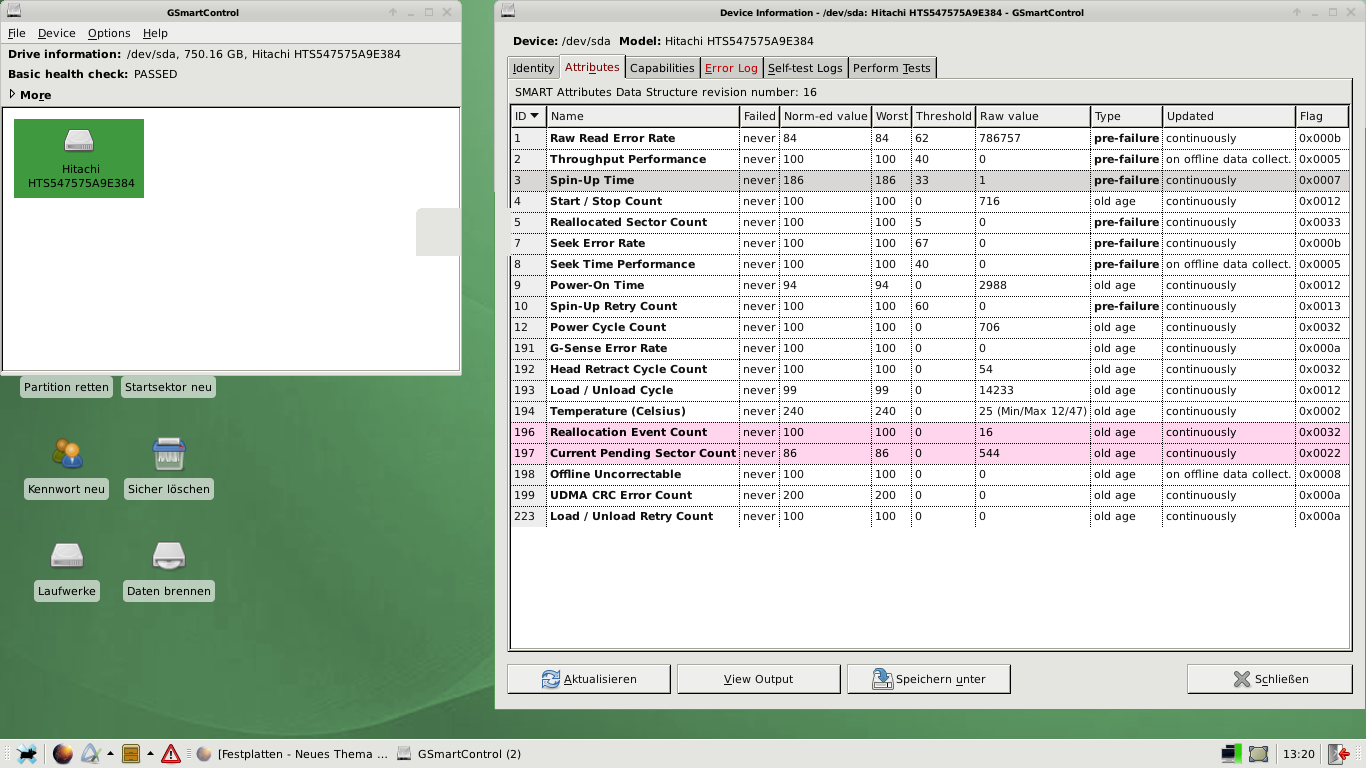Select the Offline Uncorrectable row
1366x768 pixels.
(929, 474)
